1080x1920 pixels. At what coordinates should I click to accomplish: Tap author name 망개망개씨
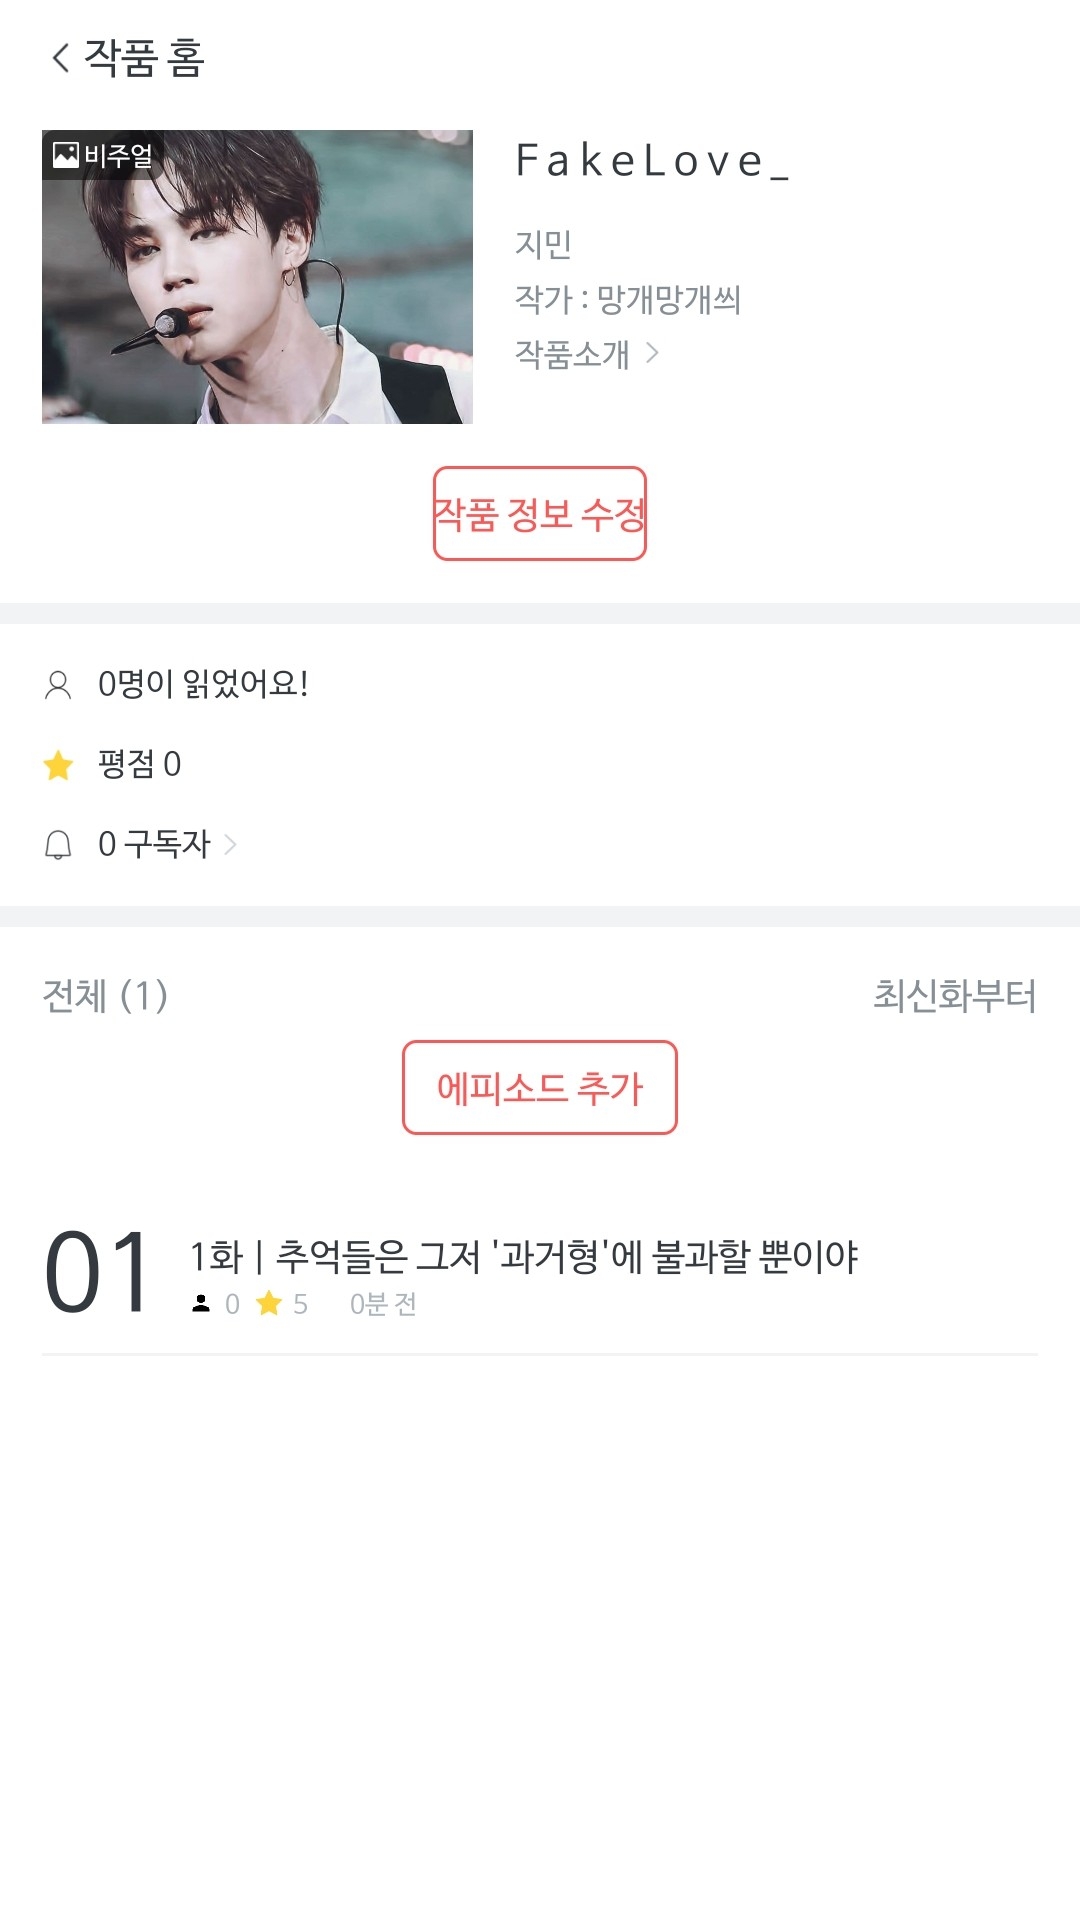coord(668,299)
